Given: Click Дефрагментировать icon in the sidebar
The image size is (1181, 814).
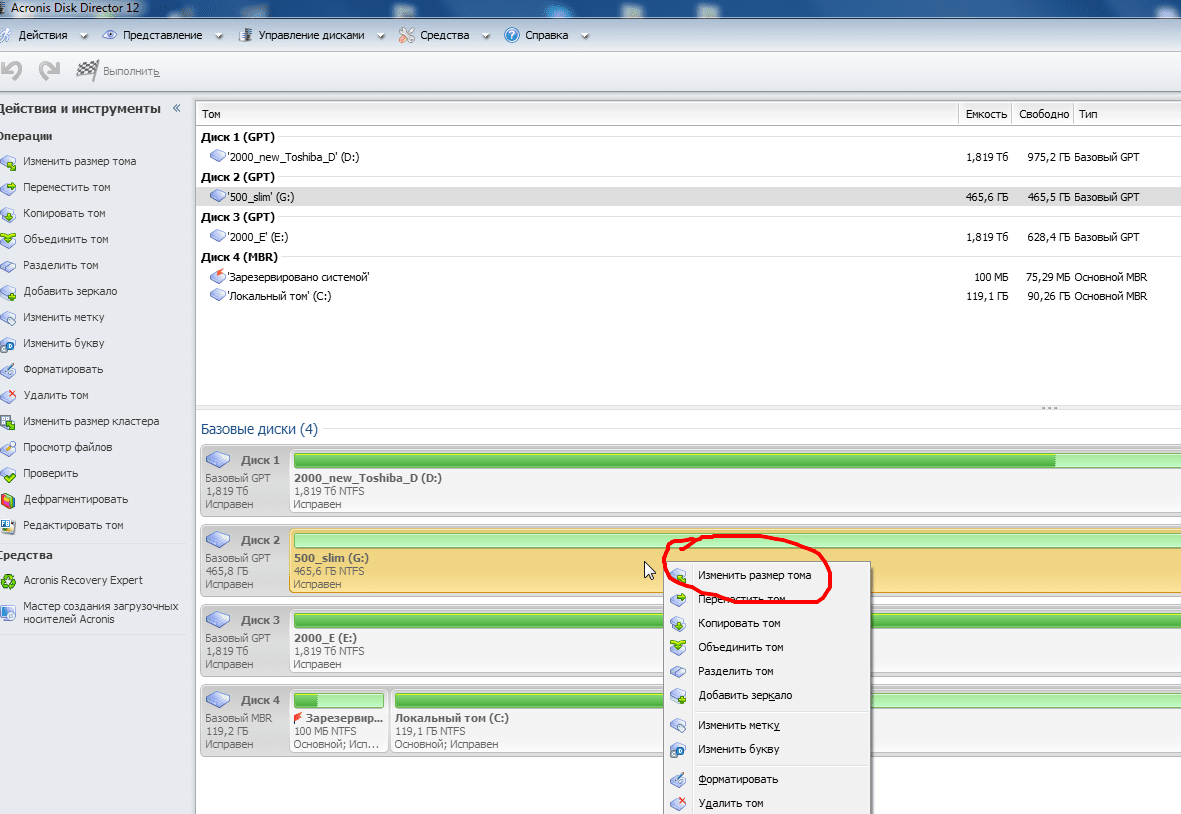Looking at the screenshot, I should coord(8,500).
